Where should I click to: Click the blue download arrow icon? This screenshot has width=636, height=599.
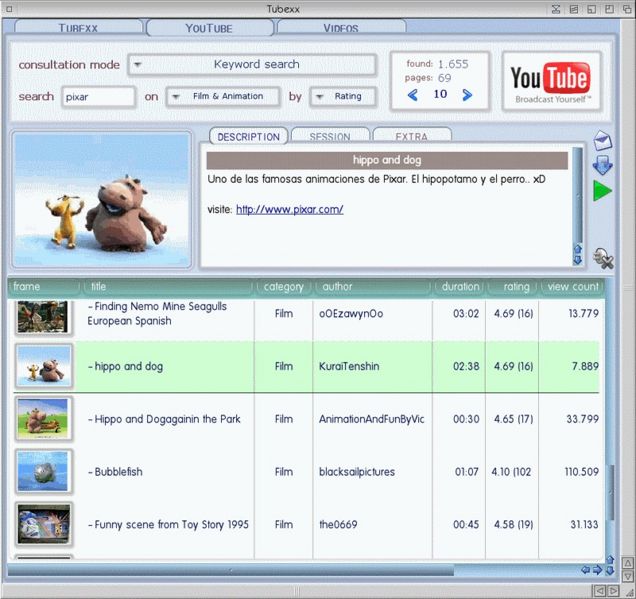click(602, 165)
